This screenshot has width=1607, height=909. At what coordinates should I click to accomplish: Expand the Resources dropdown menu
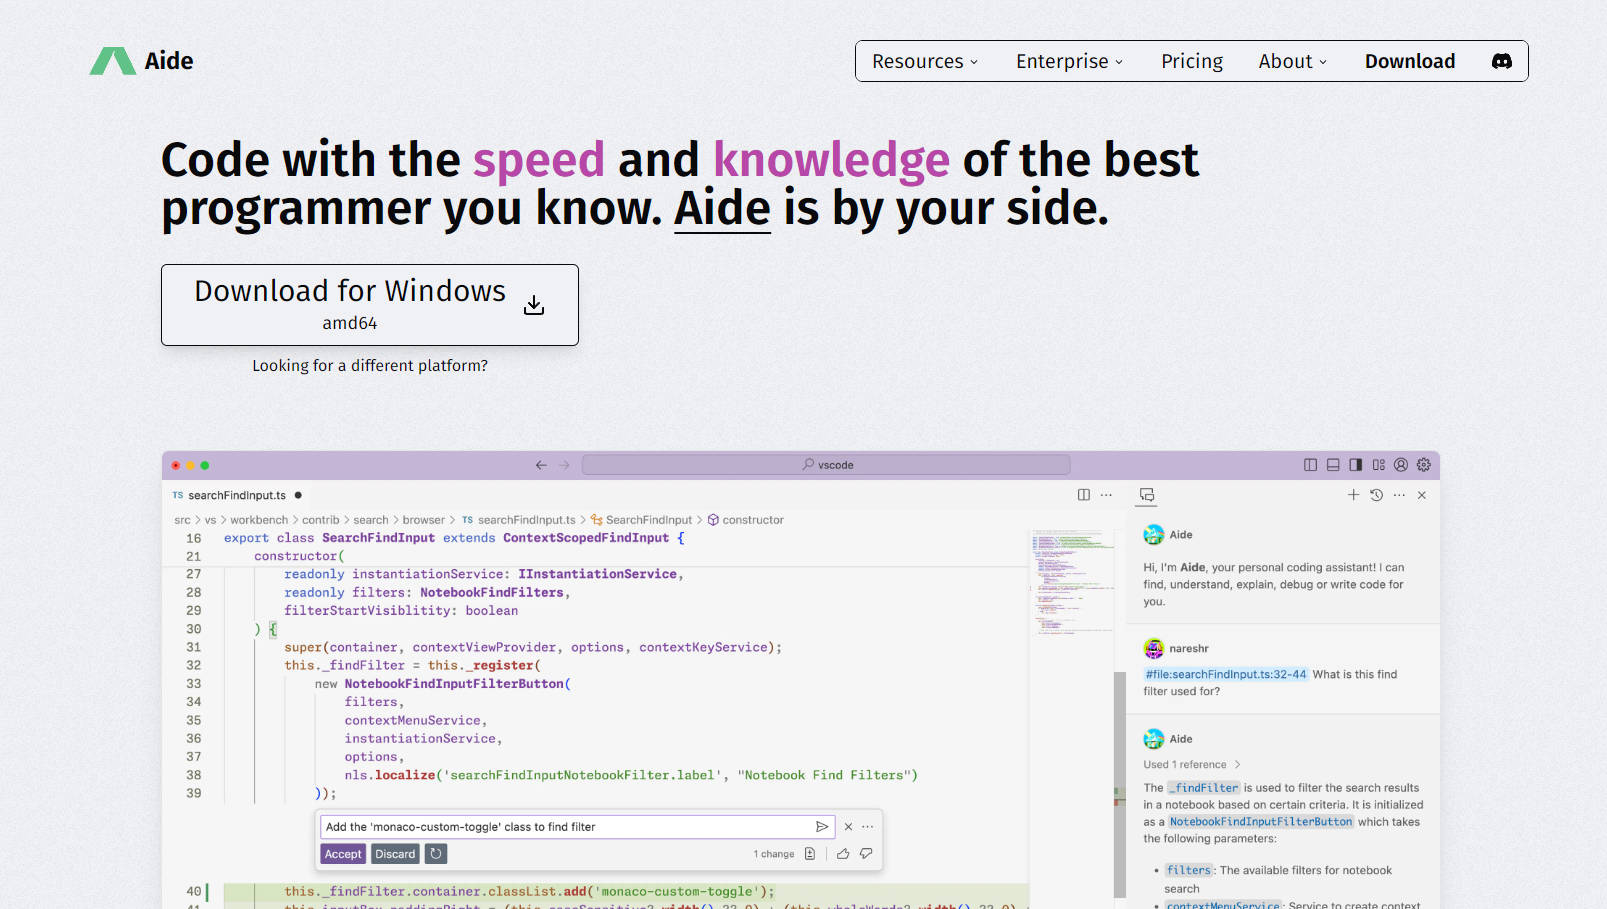tap(924, 61)
